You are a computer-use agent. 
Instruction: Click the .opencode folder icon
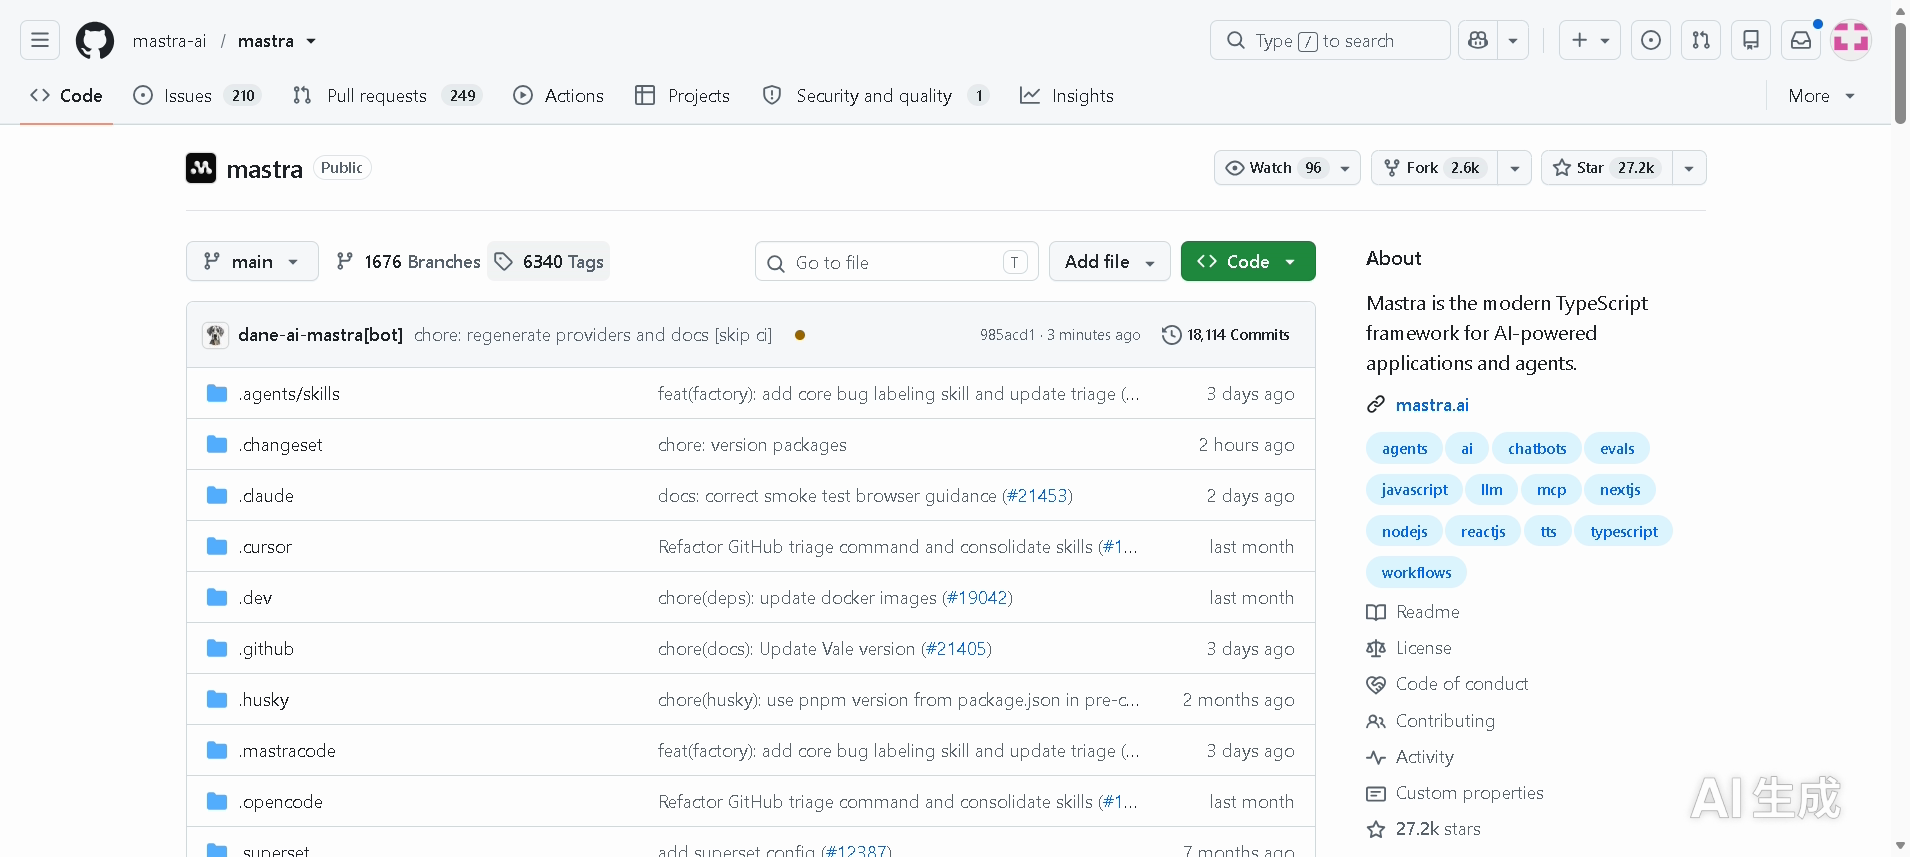click(217, 802)
